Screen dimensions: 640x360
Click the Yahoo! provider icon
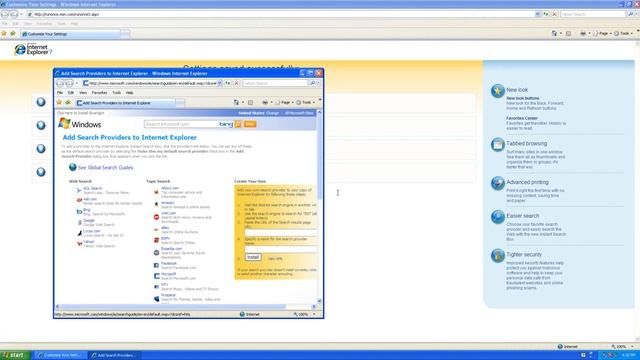(x=79, y=244)
